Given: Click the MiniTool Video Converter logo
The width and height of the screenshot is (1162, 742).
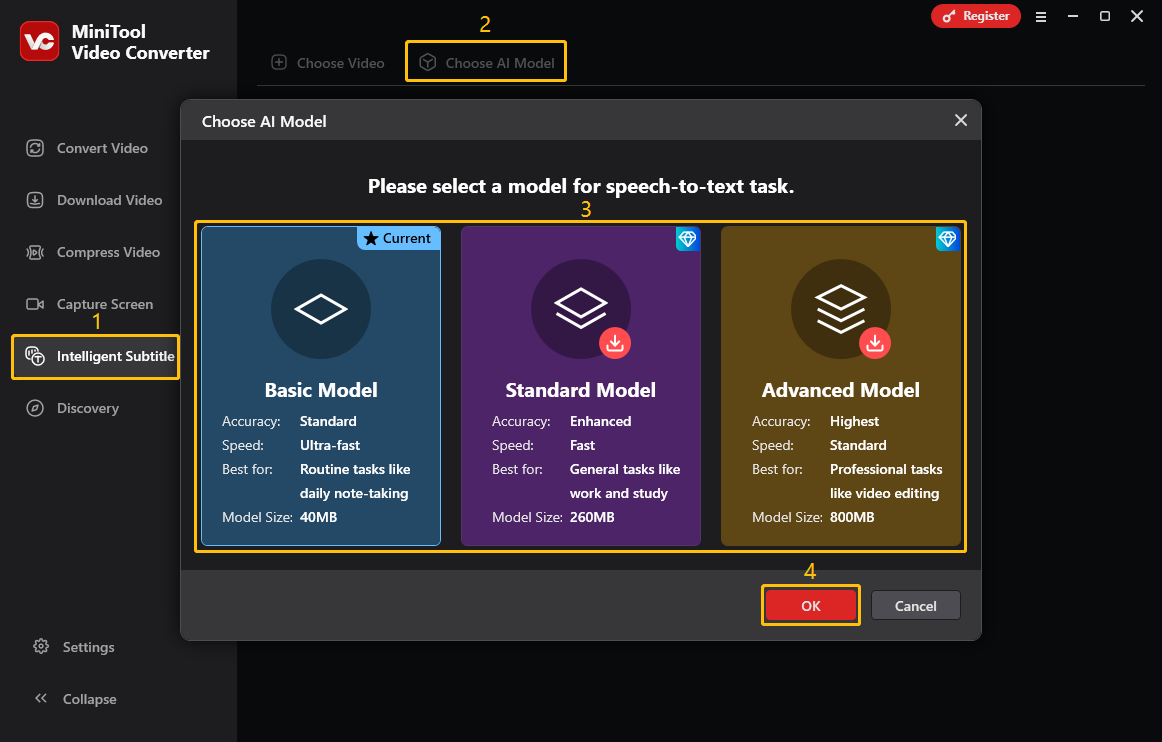Looking at the screenshot, I should [39, 42].
